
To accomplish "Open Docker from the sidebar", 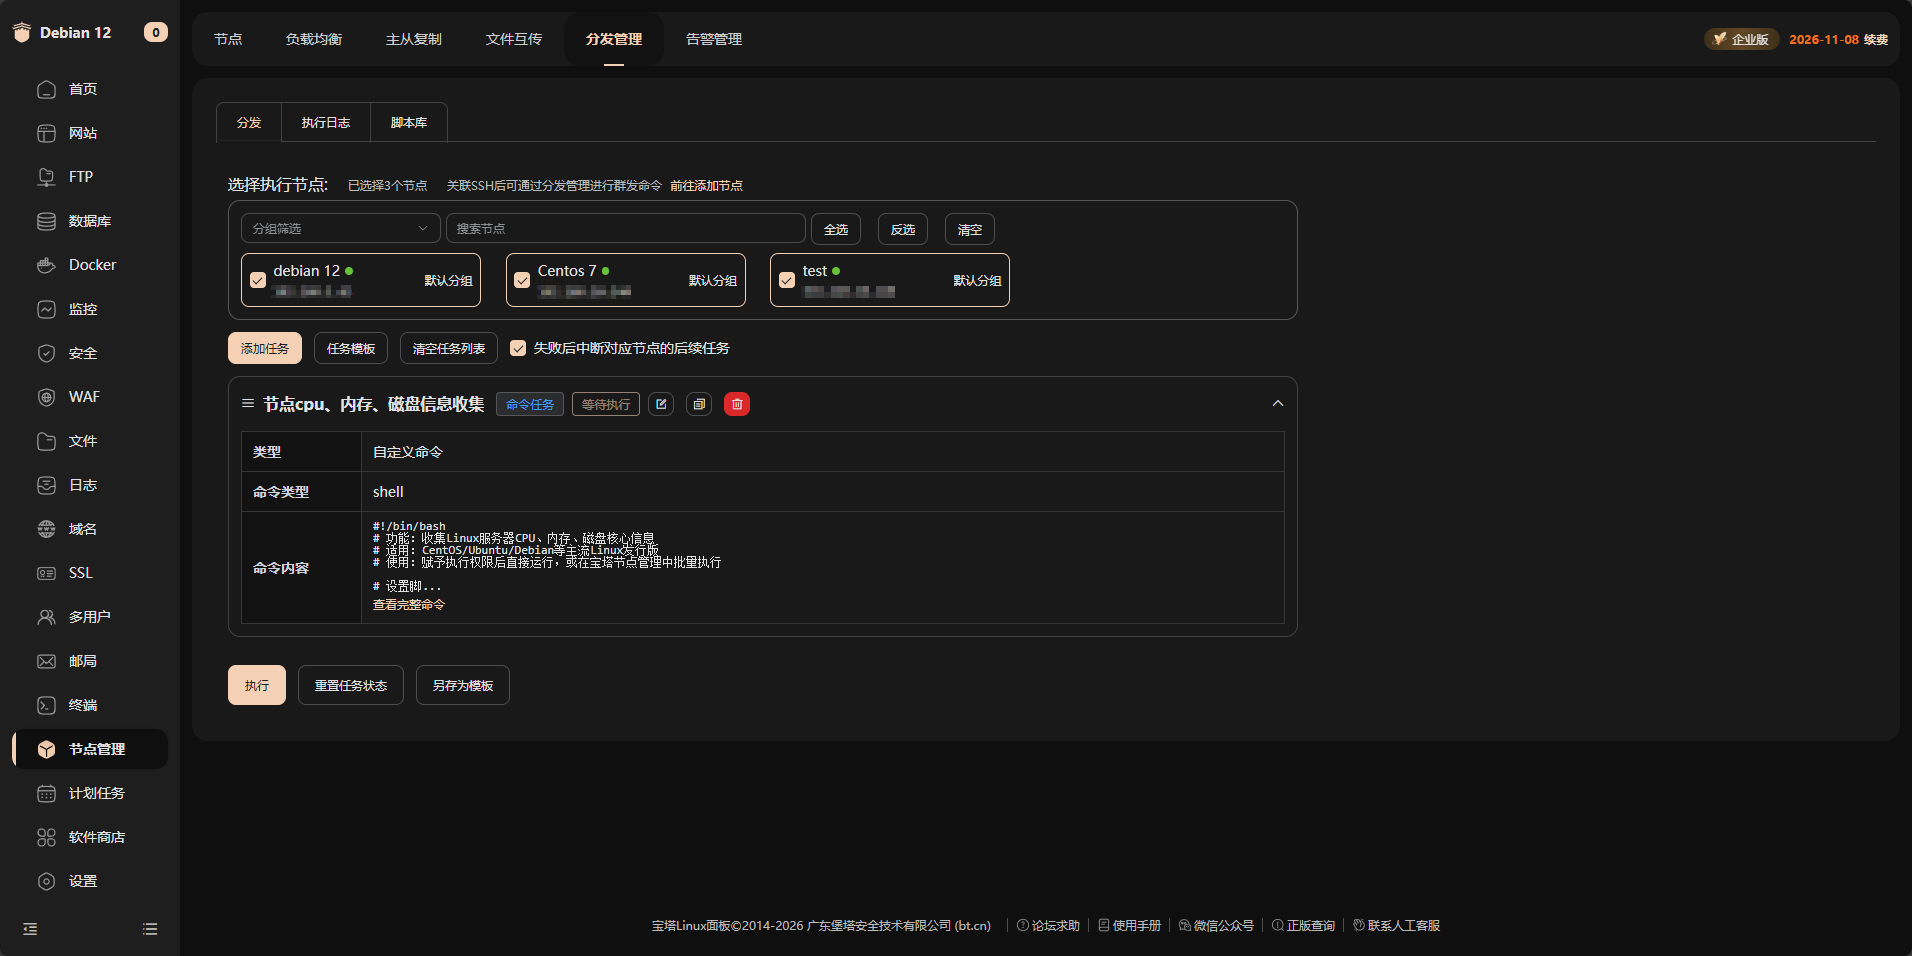I will (x=92, y=265).
